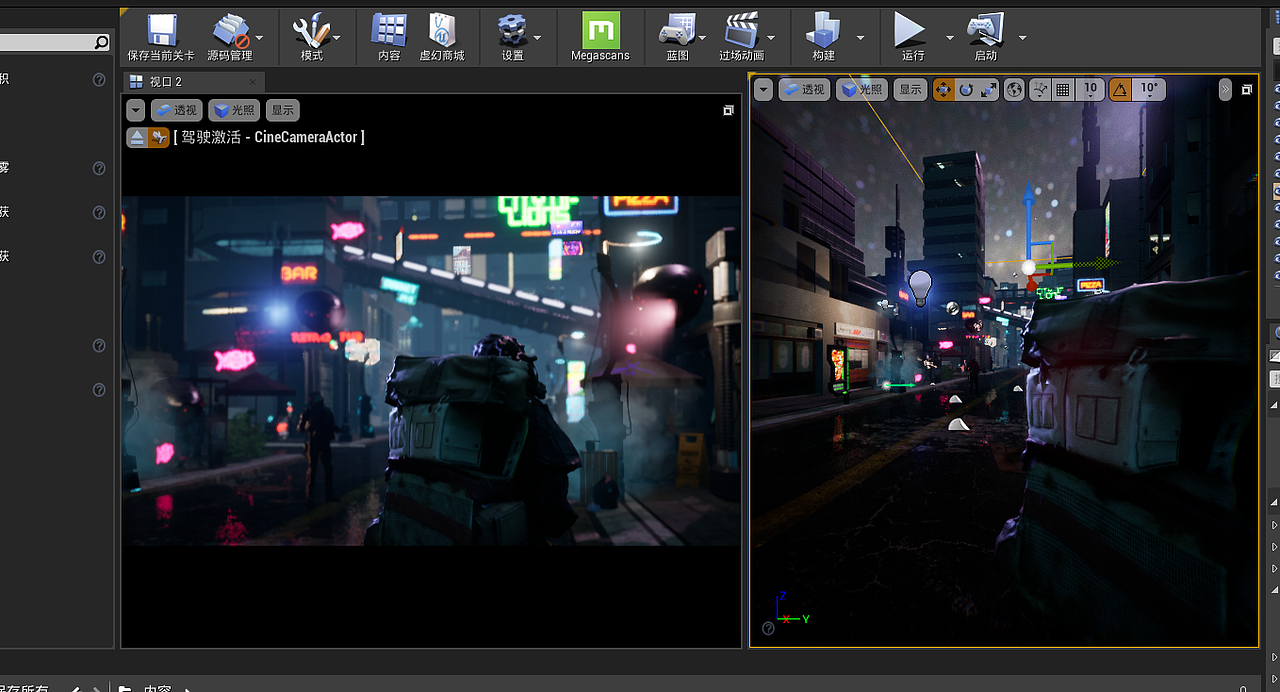Expand hidden right viewport toolbar items
1280x692 pixels.
[1225, 90]
